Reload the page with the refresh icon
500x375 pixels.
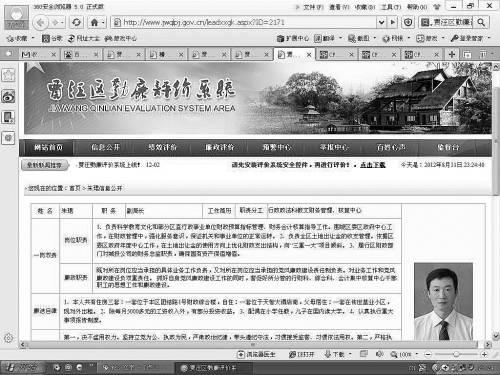click(x=76, y=22)
